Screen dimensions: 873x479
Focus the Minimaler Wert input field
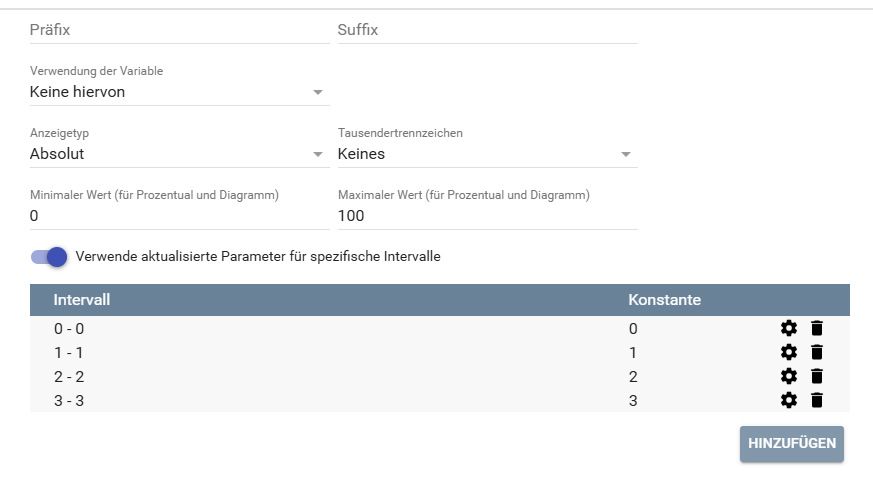pos(179,216)
